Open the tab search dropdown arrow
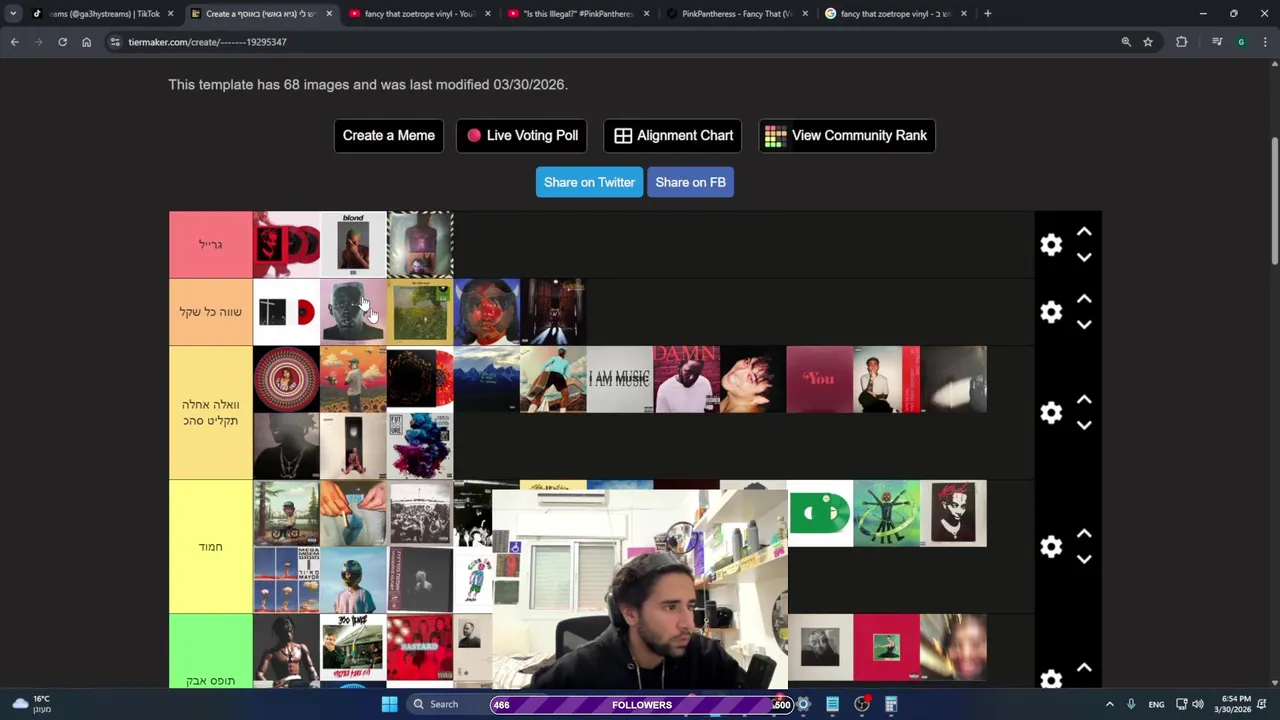The image size is (1280, 720). click(13, 14)
